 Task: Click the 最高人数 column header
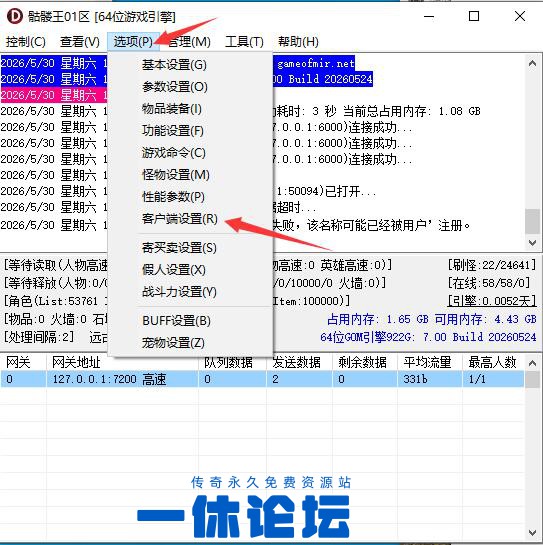click(x=494, y=363)
